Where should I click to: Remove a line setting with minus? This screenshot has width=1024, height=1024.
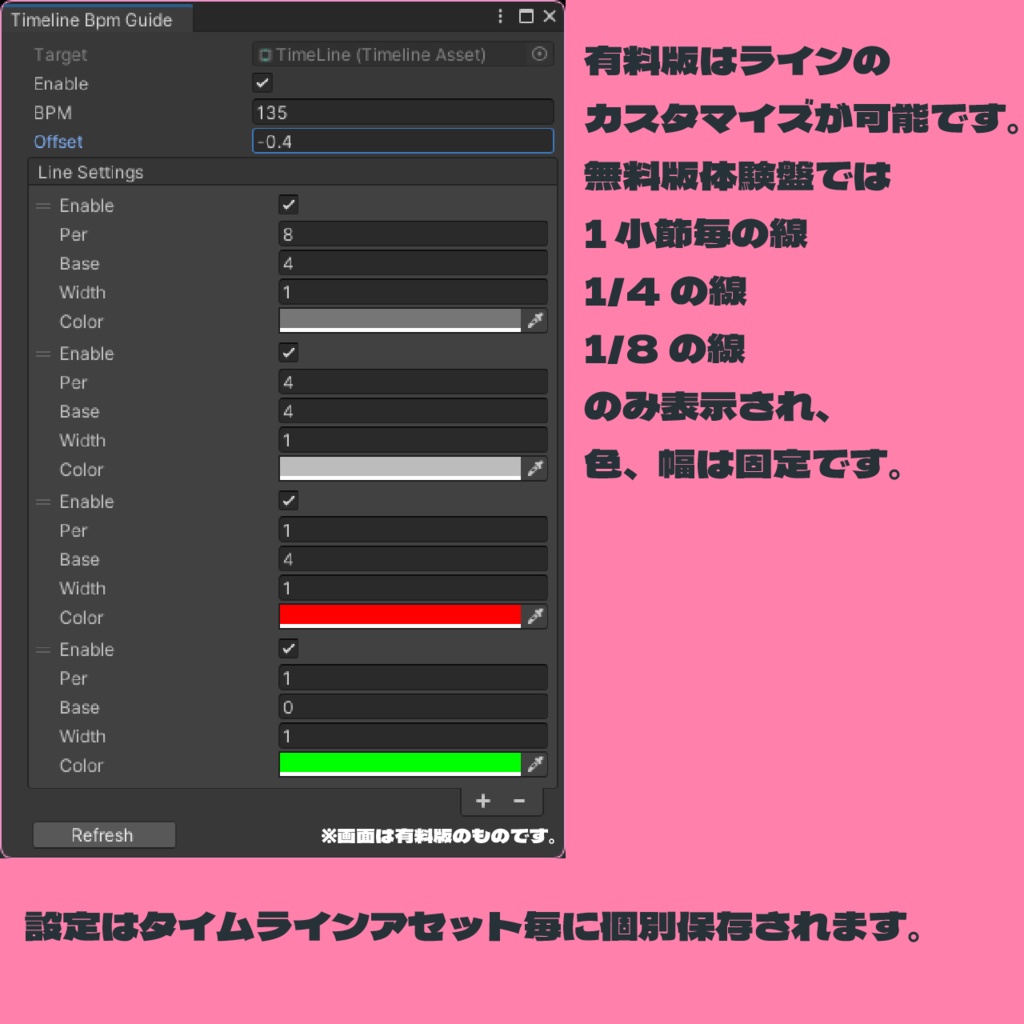[519, 801]
